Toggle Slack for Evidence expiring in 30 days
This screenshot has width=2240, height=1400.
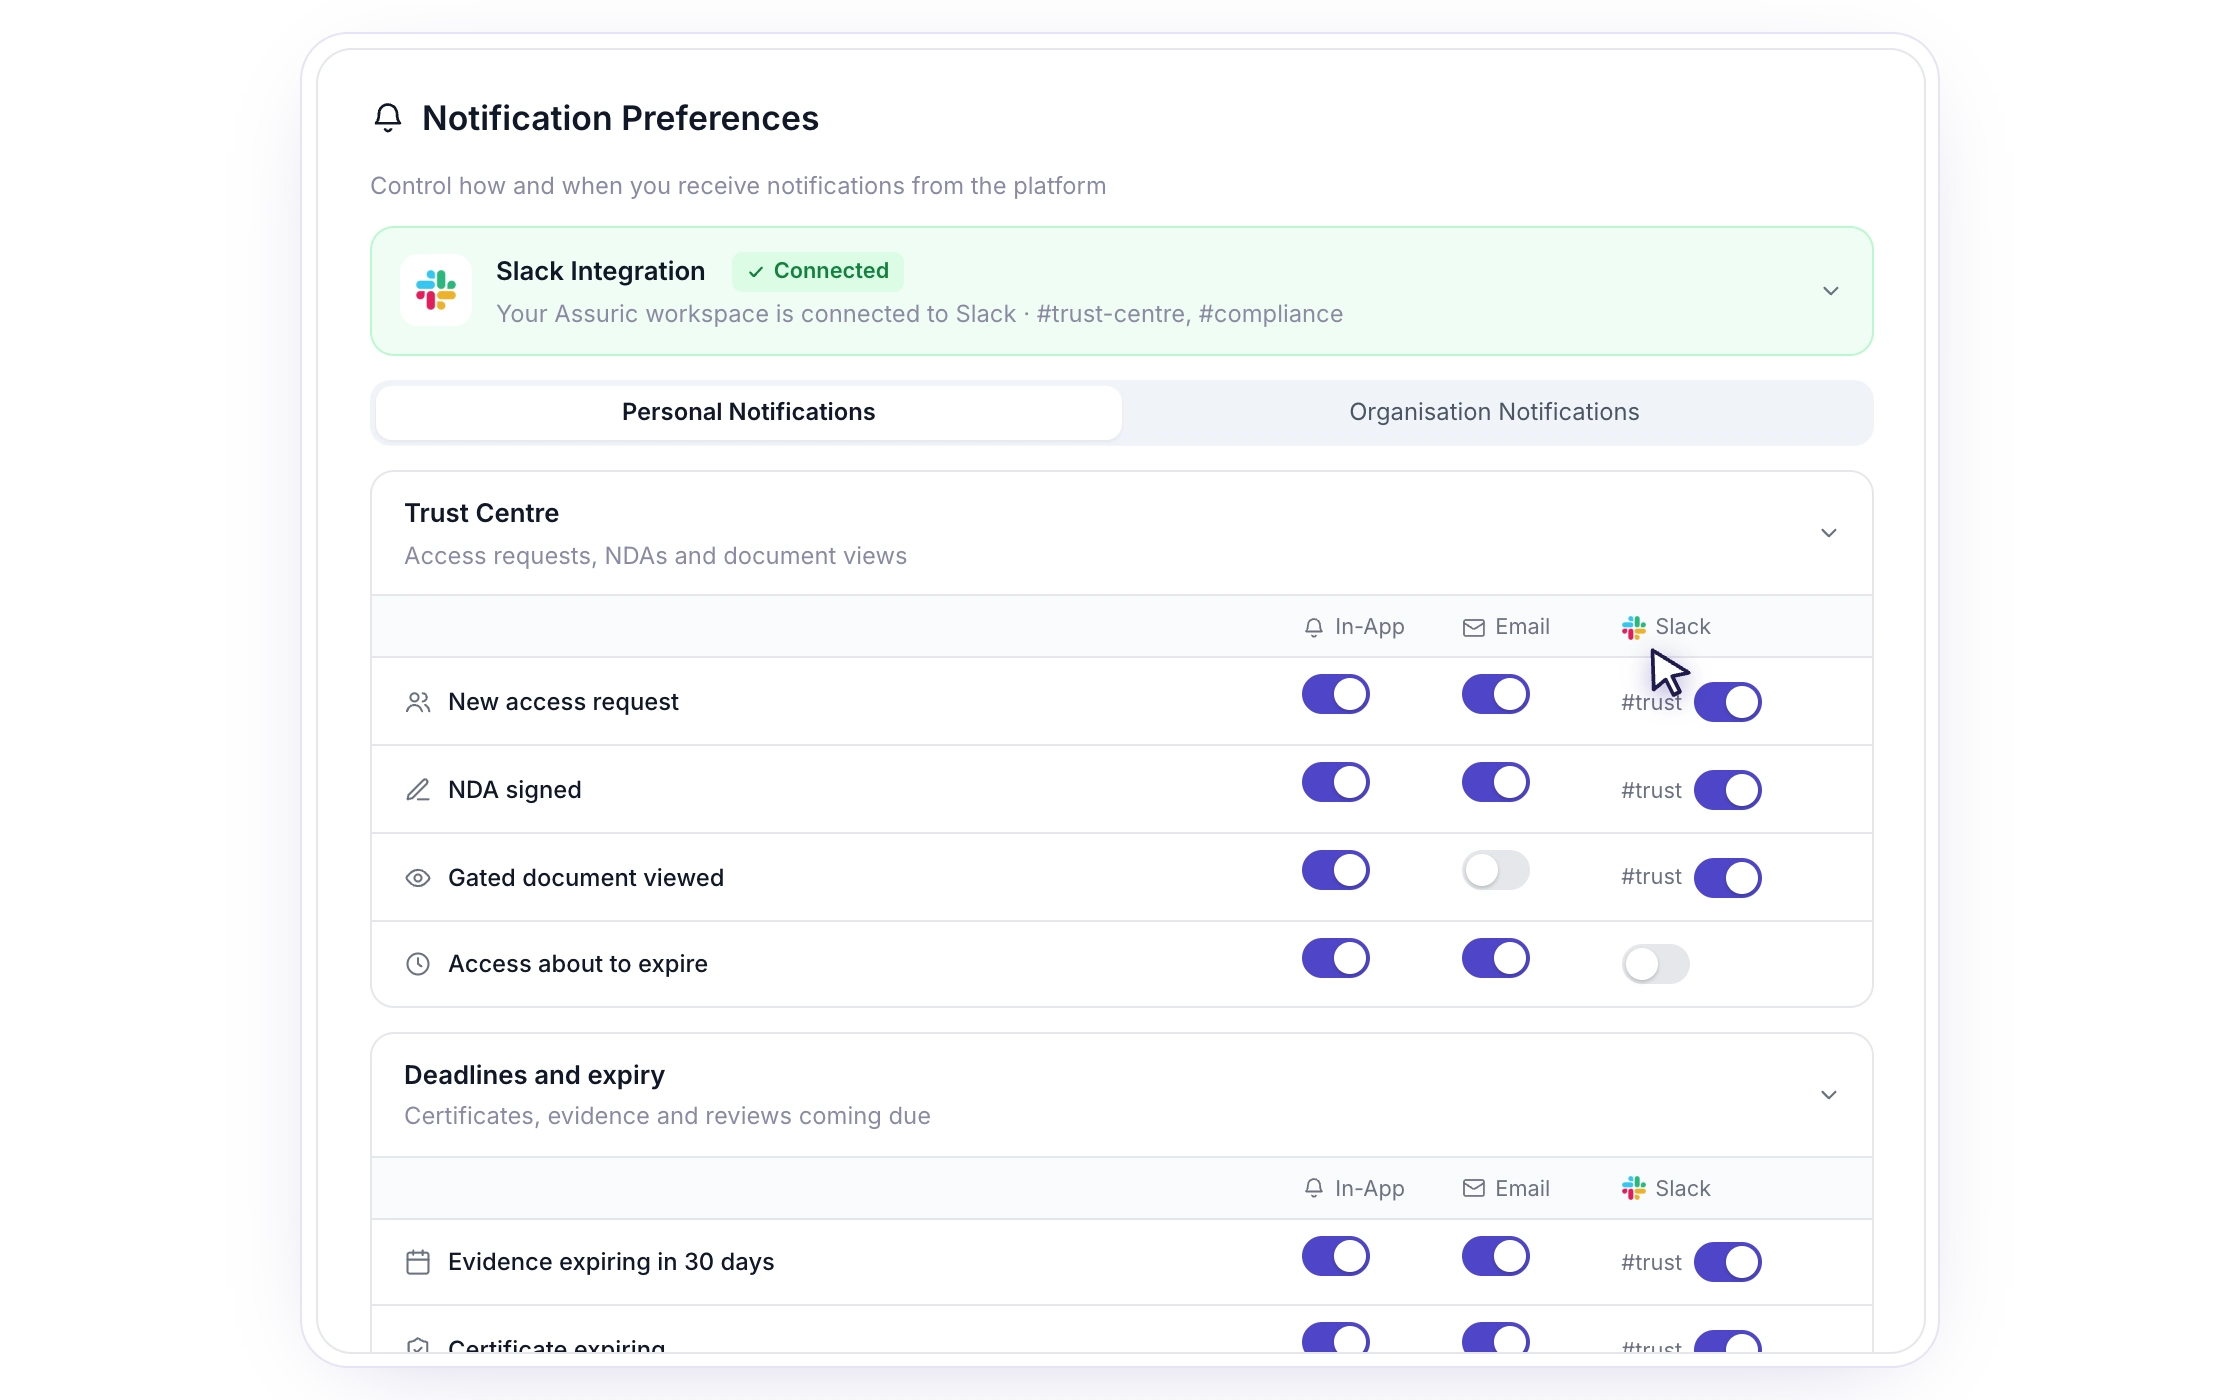tap(1728, 1262)
